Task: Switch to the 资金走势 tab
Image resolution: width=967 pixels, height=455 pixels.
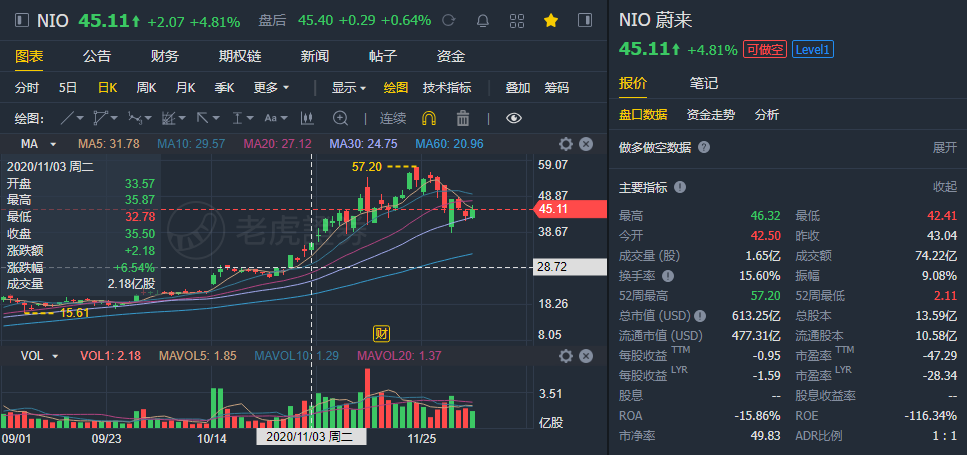Action: [x=710, y=115]
